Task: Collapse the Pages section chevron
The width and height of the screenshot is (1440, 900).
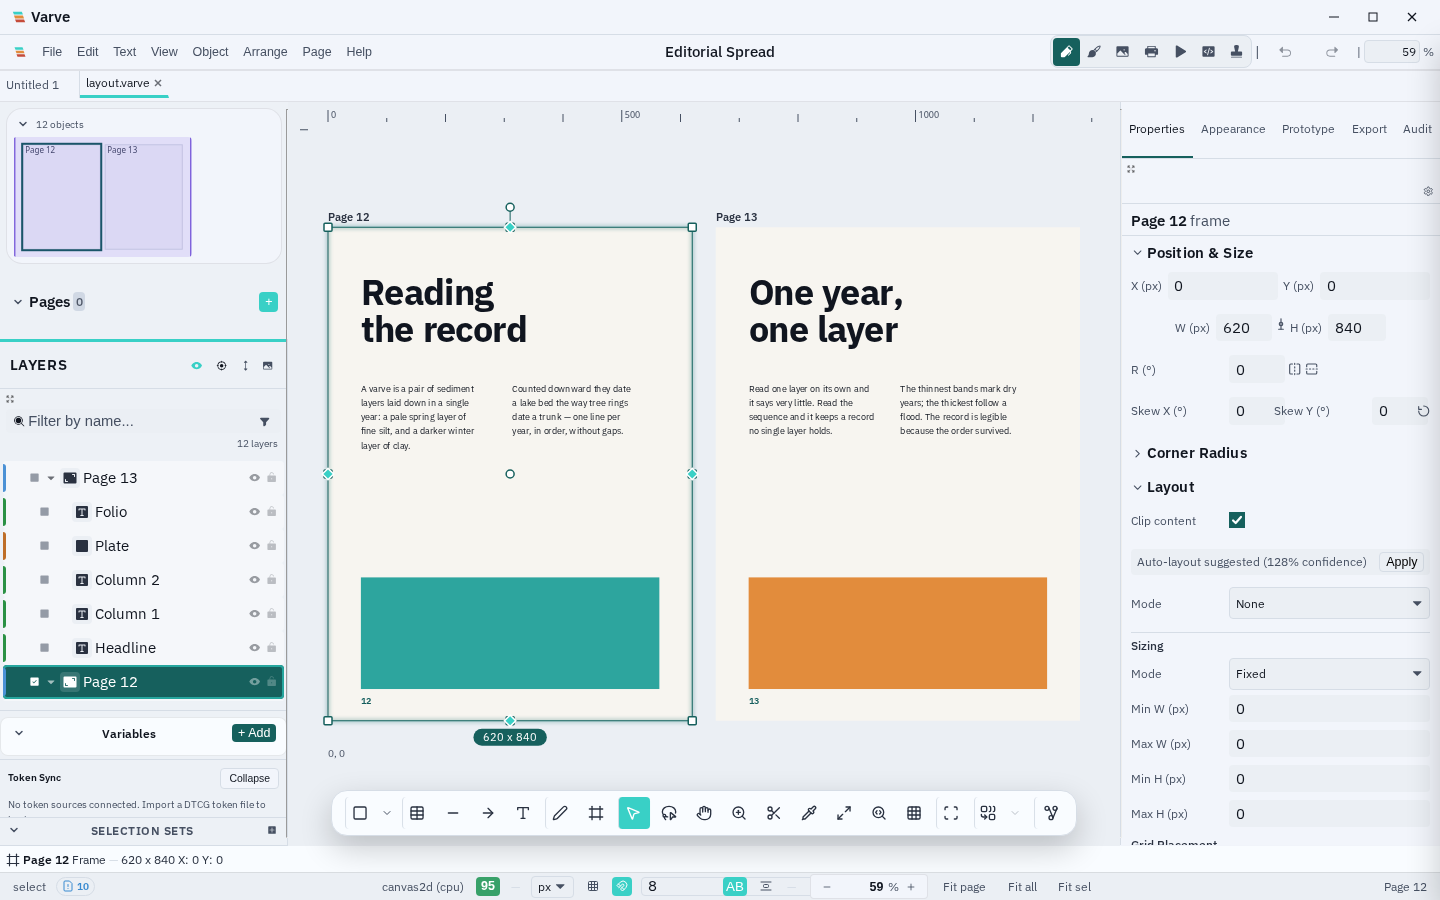Action: tap(18, 302)
